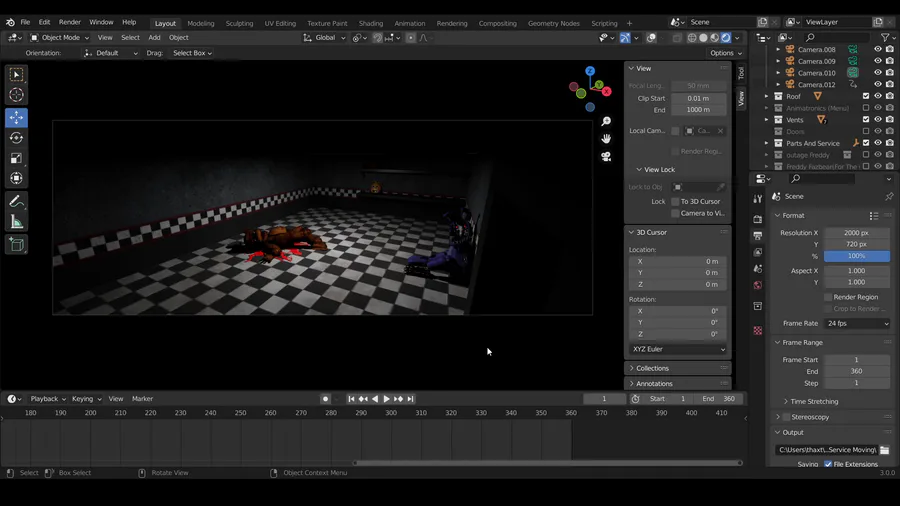Expand the Collections panel

[x=652, y=368]
